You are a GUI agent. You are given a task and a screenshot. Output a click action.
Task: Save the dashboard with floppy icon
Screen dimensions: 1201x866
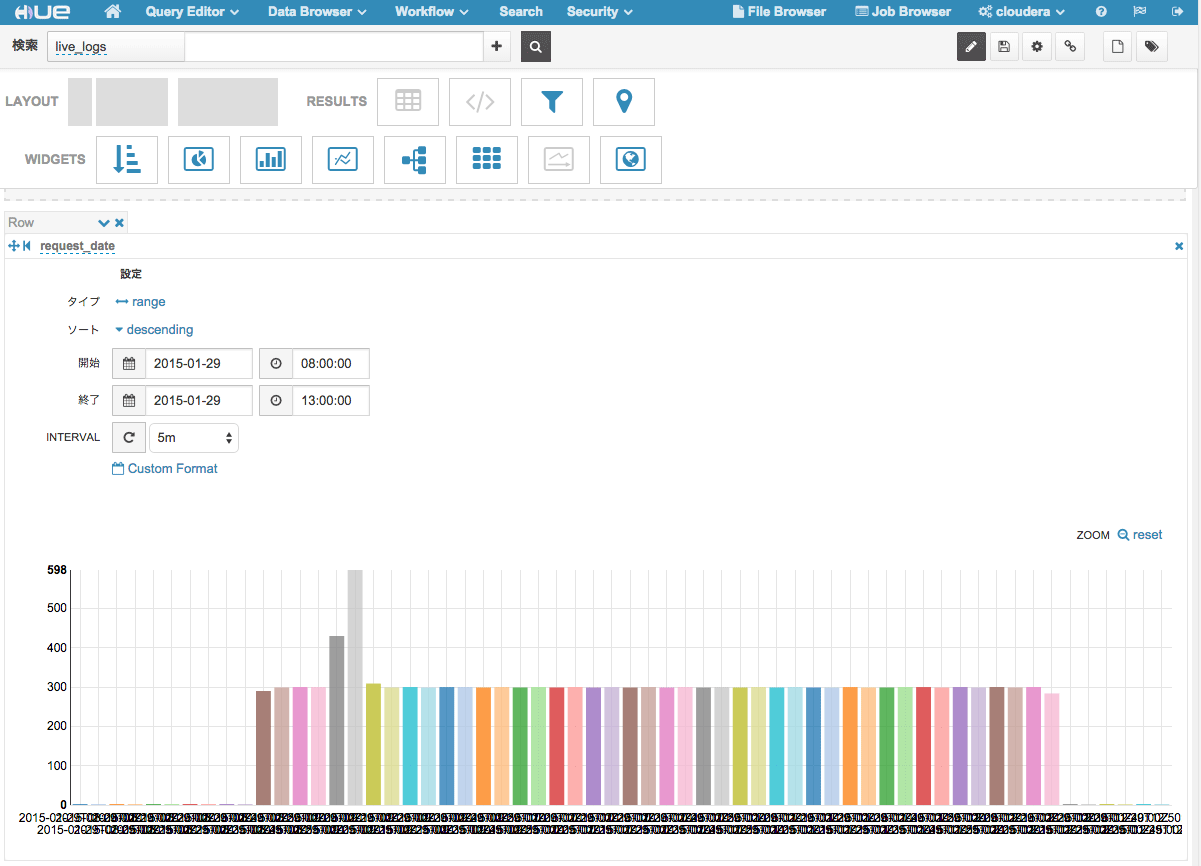(1004, 46)
